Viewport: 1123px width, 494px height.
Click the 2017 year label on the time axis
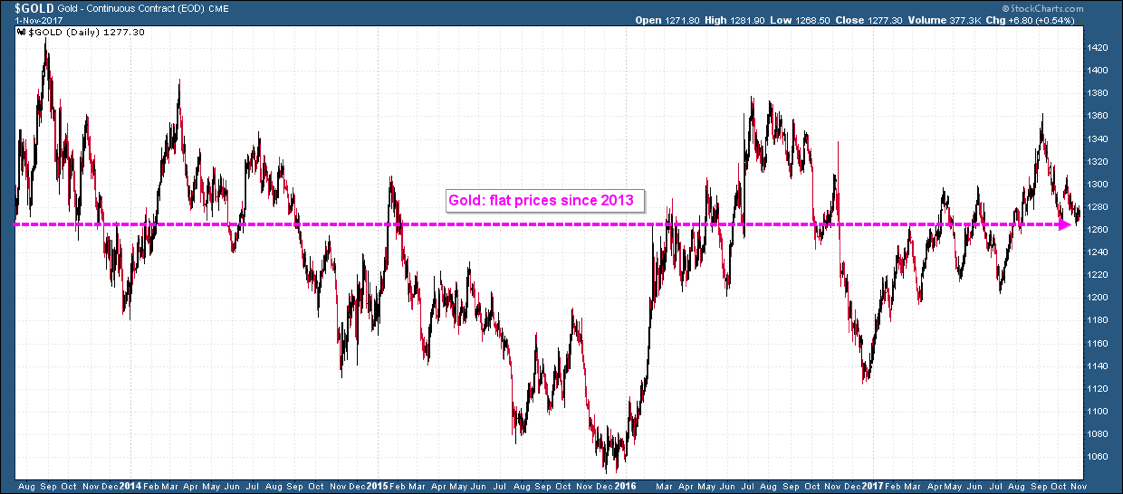873,485
